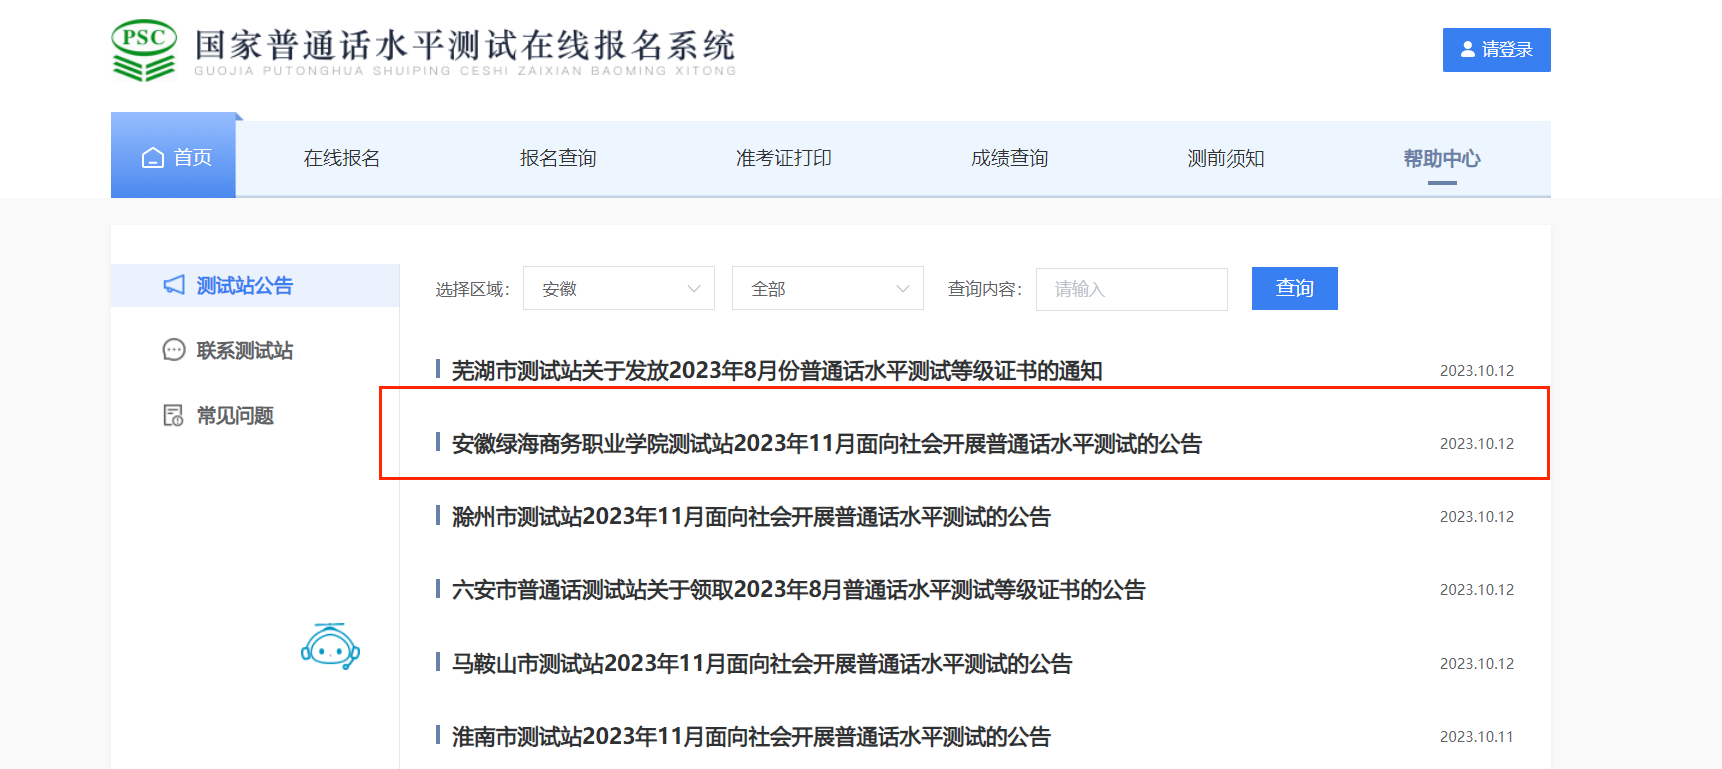Click the 请登录 login button
This screenshot has width=1722, height=769.
click(x=1497, y=50)
